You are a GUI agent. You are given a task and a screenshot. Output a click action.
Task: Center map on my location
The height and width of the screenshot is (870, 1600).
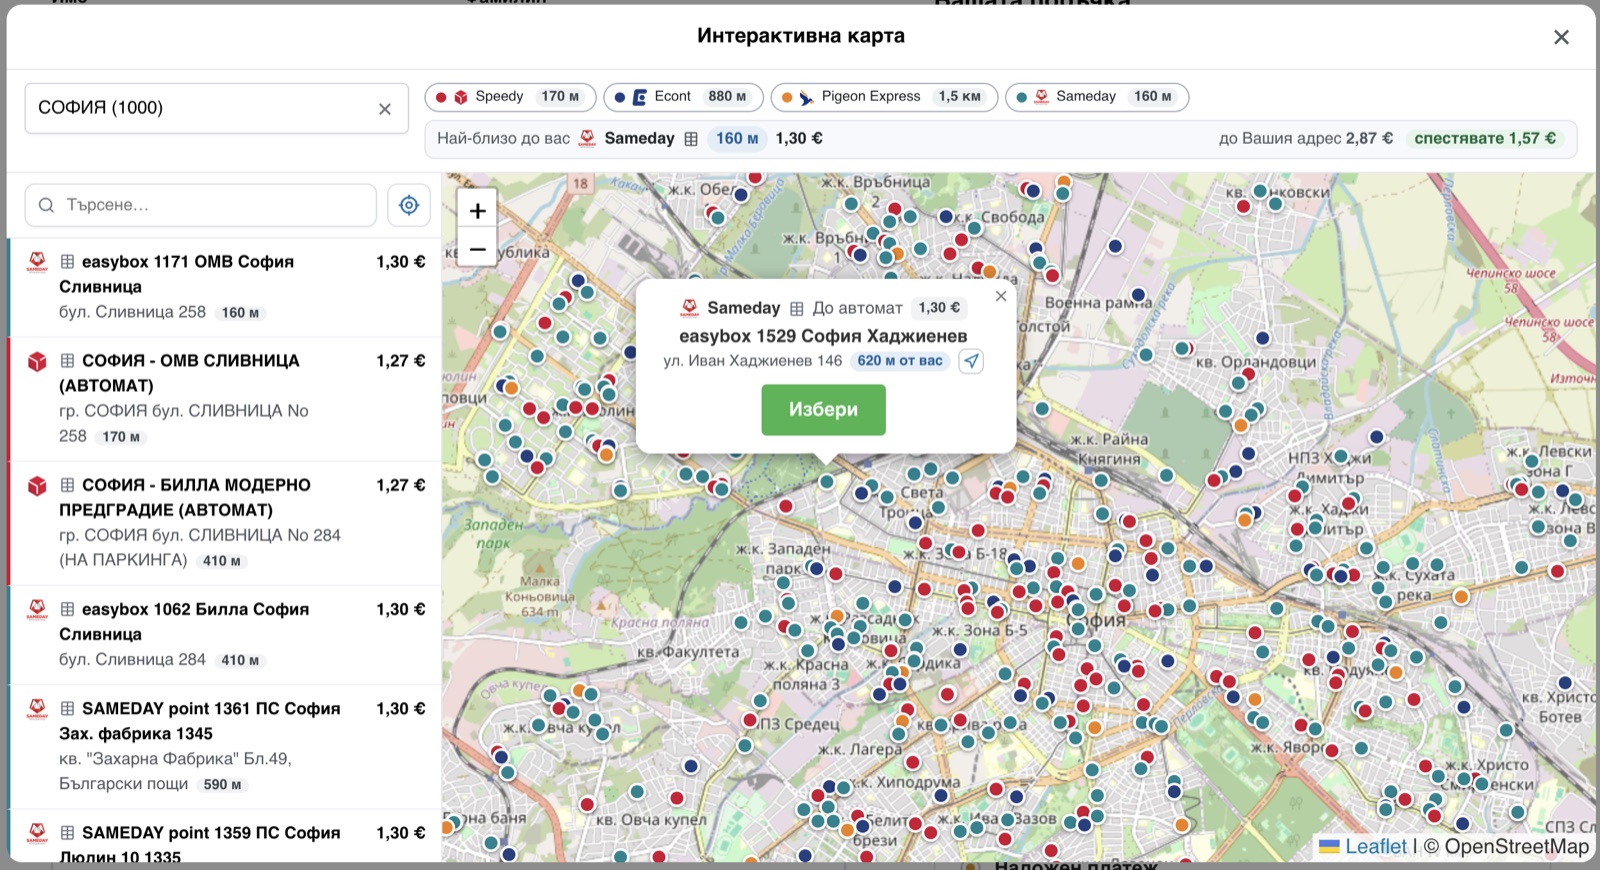coord(409,205)
